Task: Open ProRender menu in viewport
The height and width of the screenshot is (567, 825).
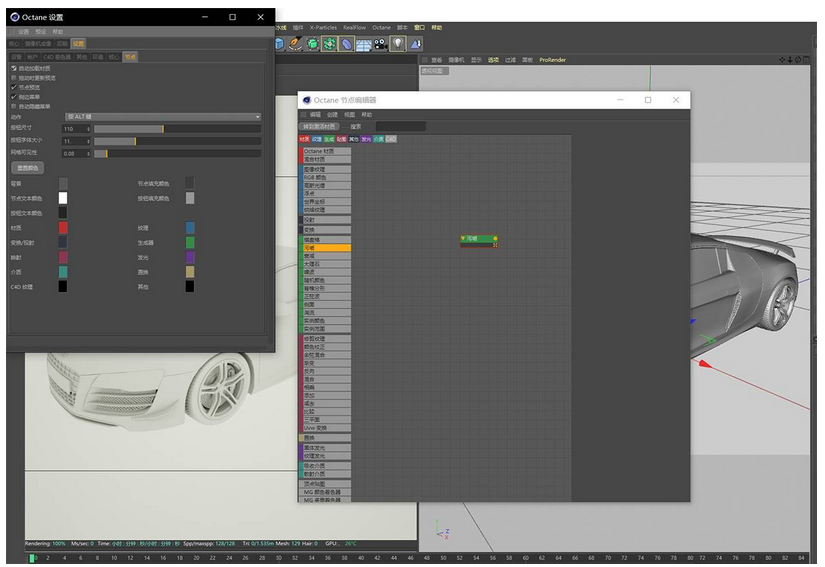Action: click(x=552, y=60)
